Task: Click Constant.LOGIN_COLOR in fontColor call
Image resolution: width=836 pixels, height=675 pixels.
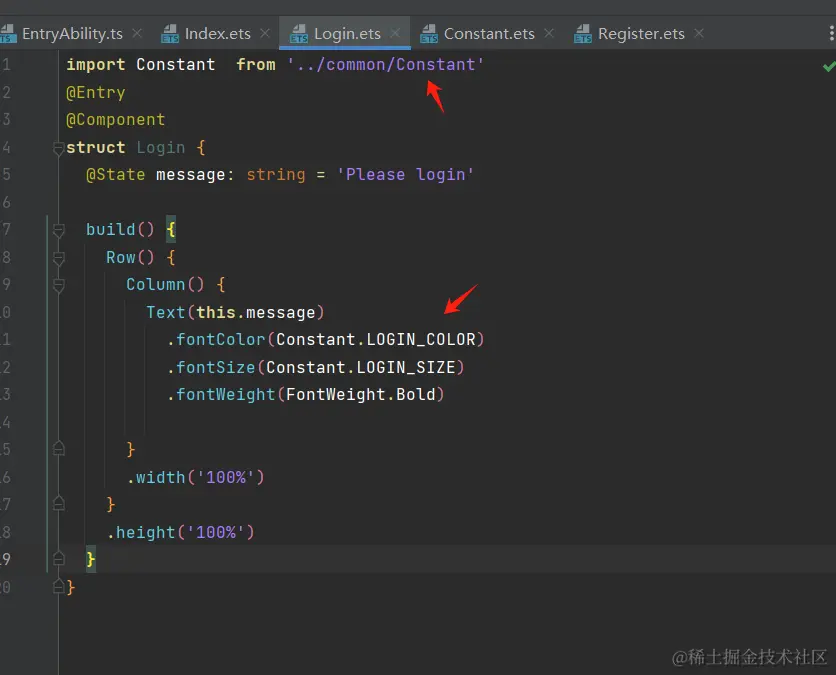Action: pyautogui.click(x=375, y=340)
